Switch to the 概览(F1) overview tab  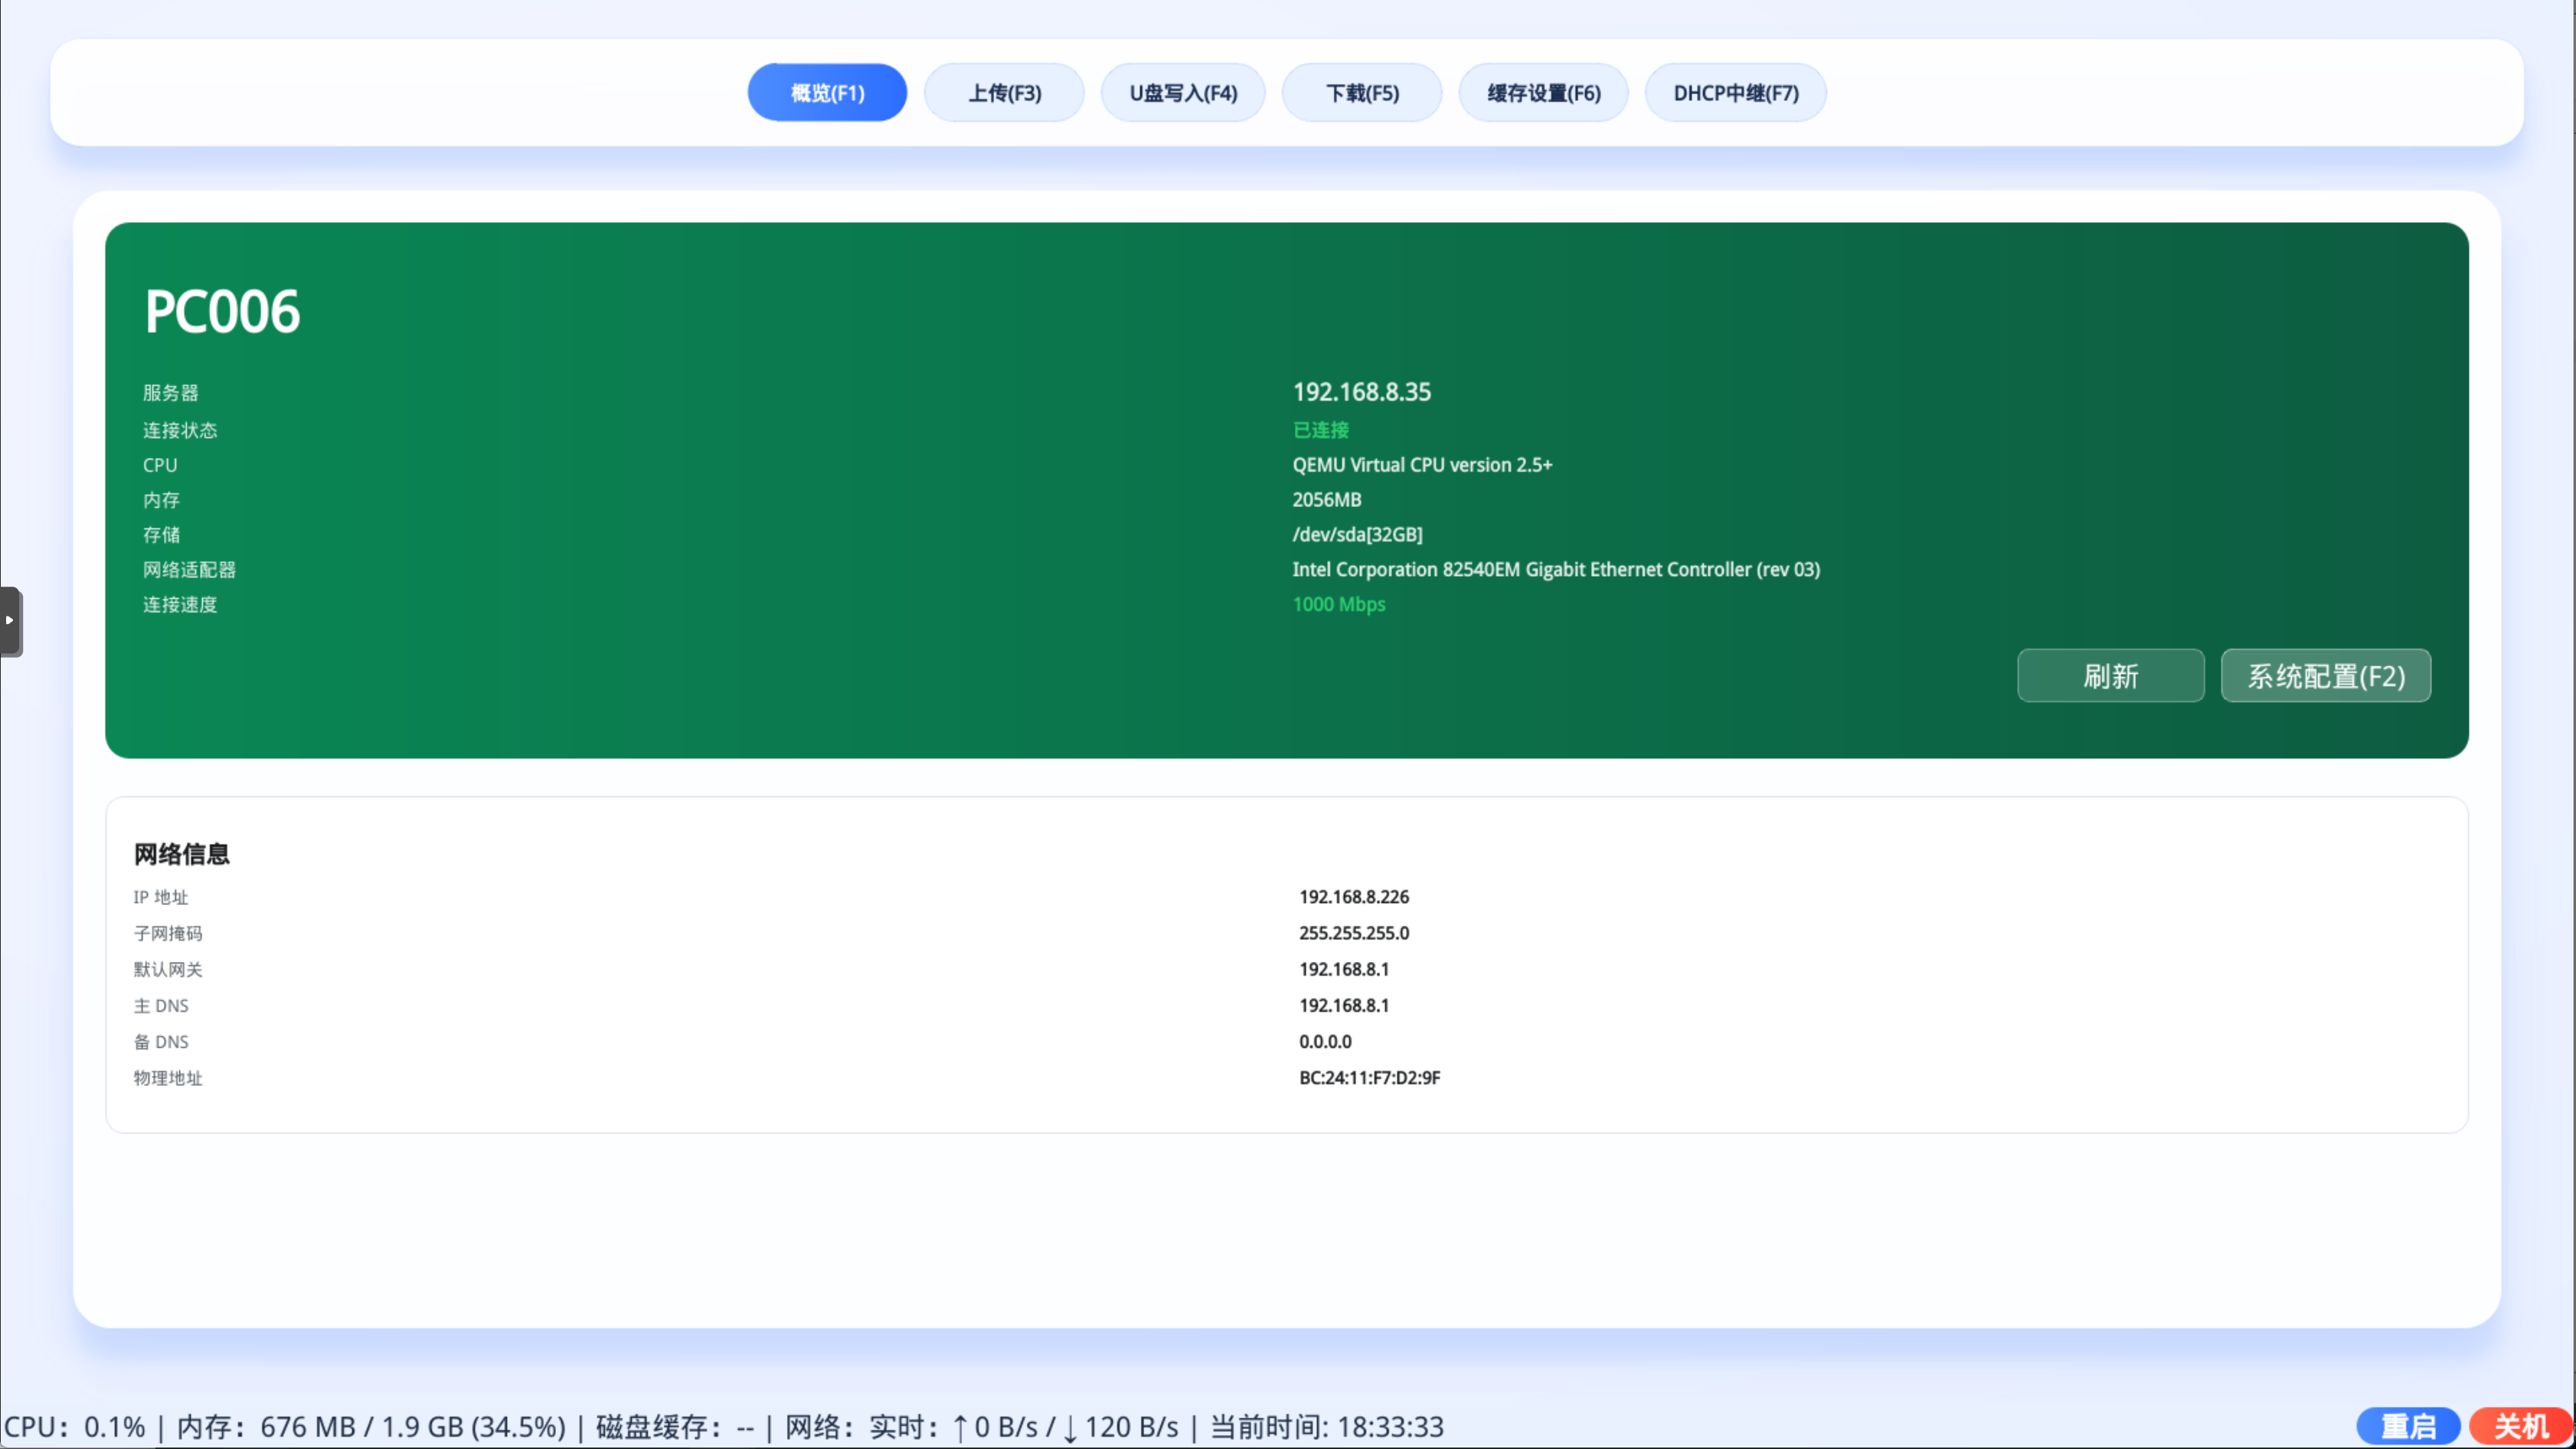tap(826, 92)
